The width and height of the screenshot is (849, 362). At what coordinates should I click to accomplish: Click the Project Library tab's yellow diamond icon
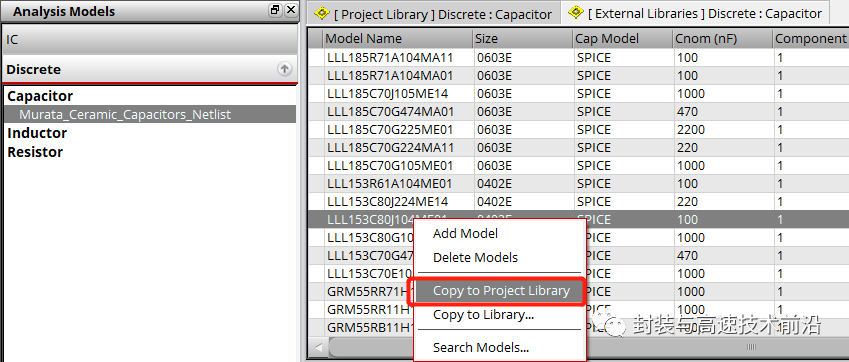coord(323,13)
